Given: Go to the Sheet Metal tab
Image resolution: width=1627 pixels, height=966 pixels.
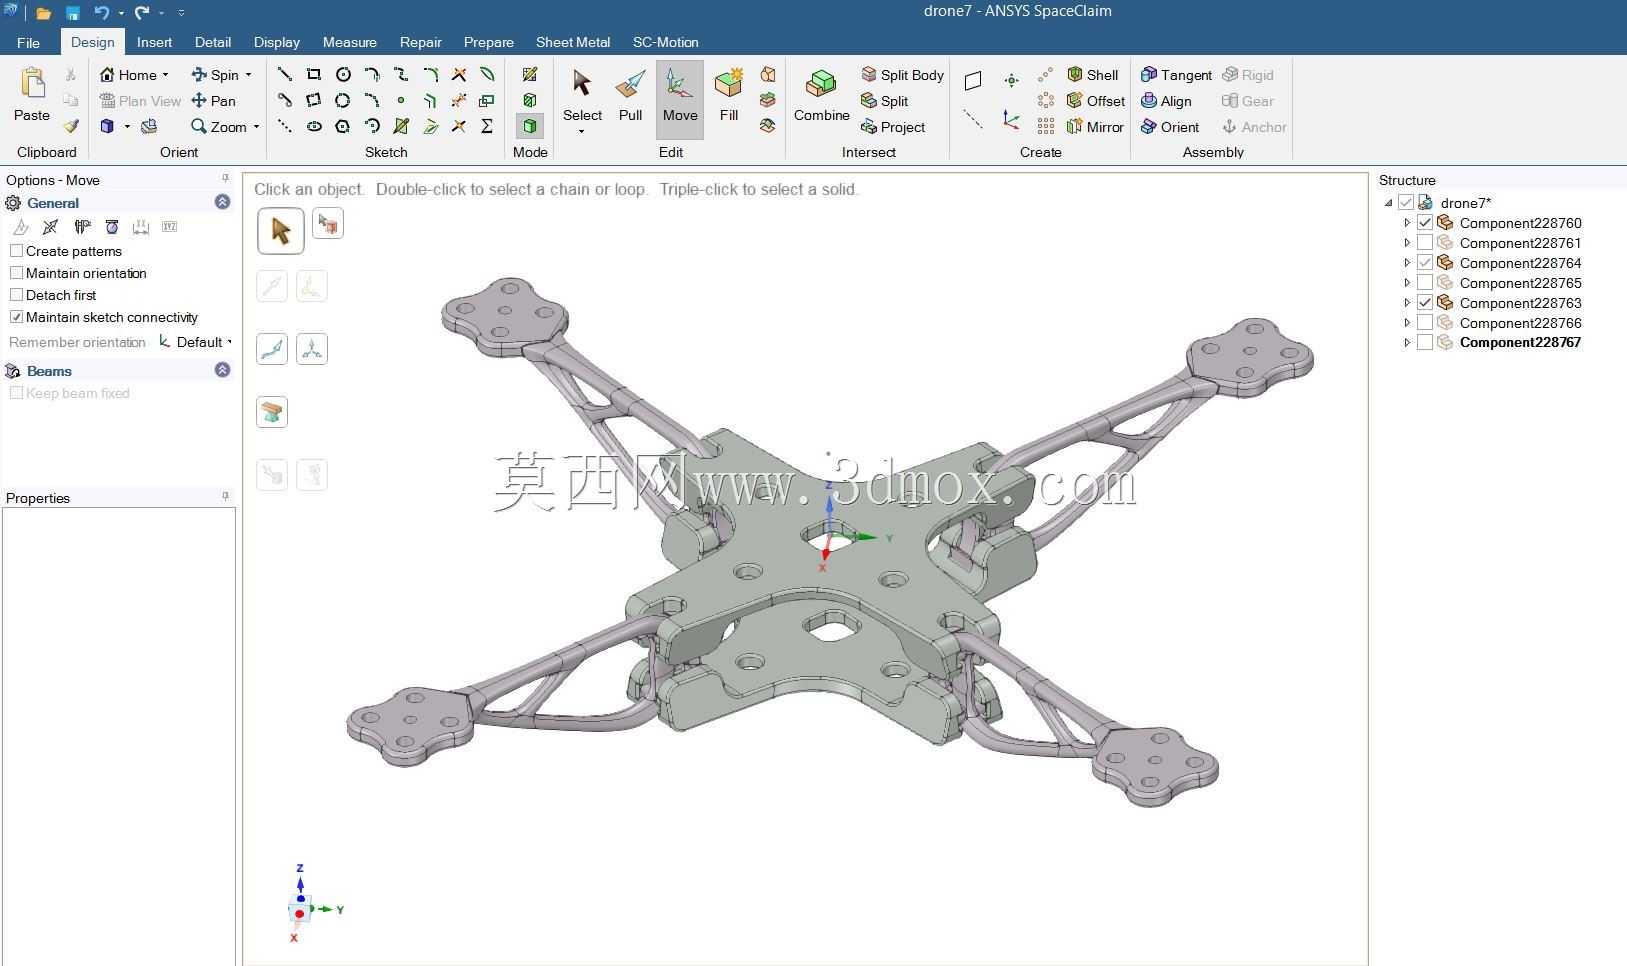Looking at the screenshot, I should click(x=573, y=42).
